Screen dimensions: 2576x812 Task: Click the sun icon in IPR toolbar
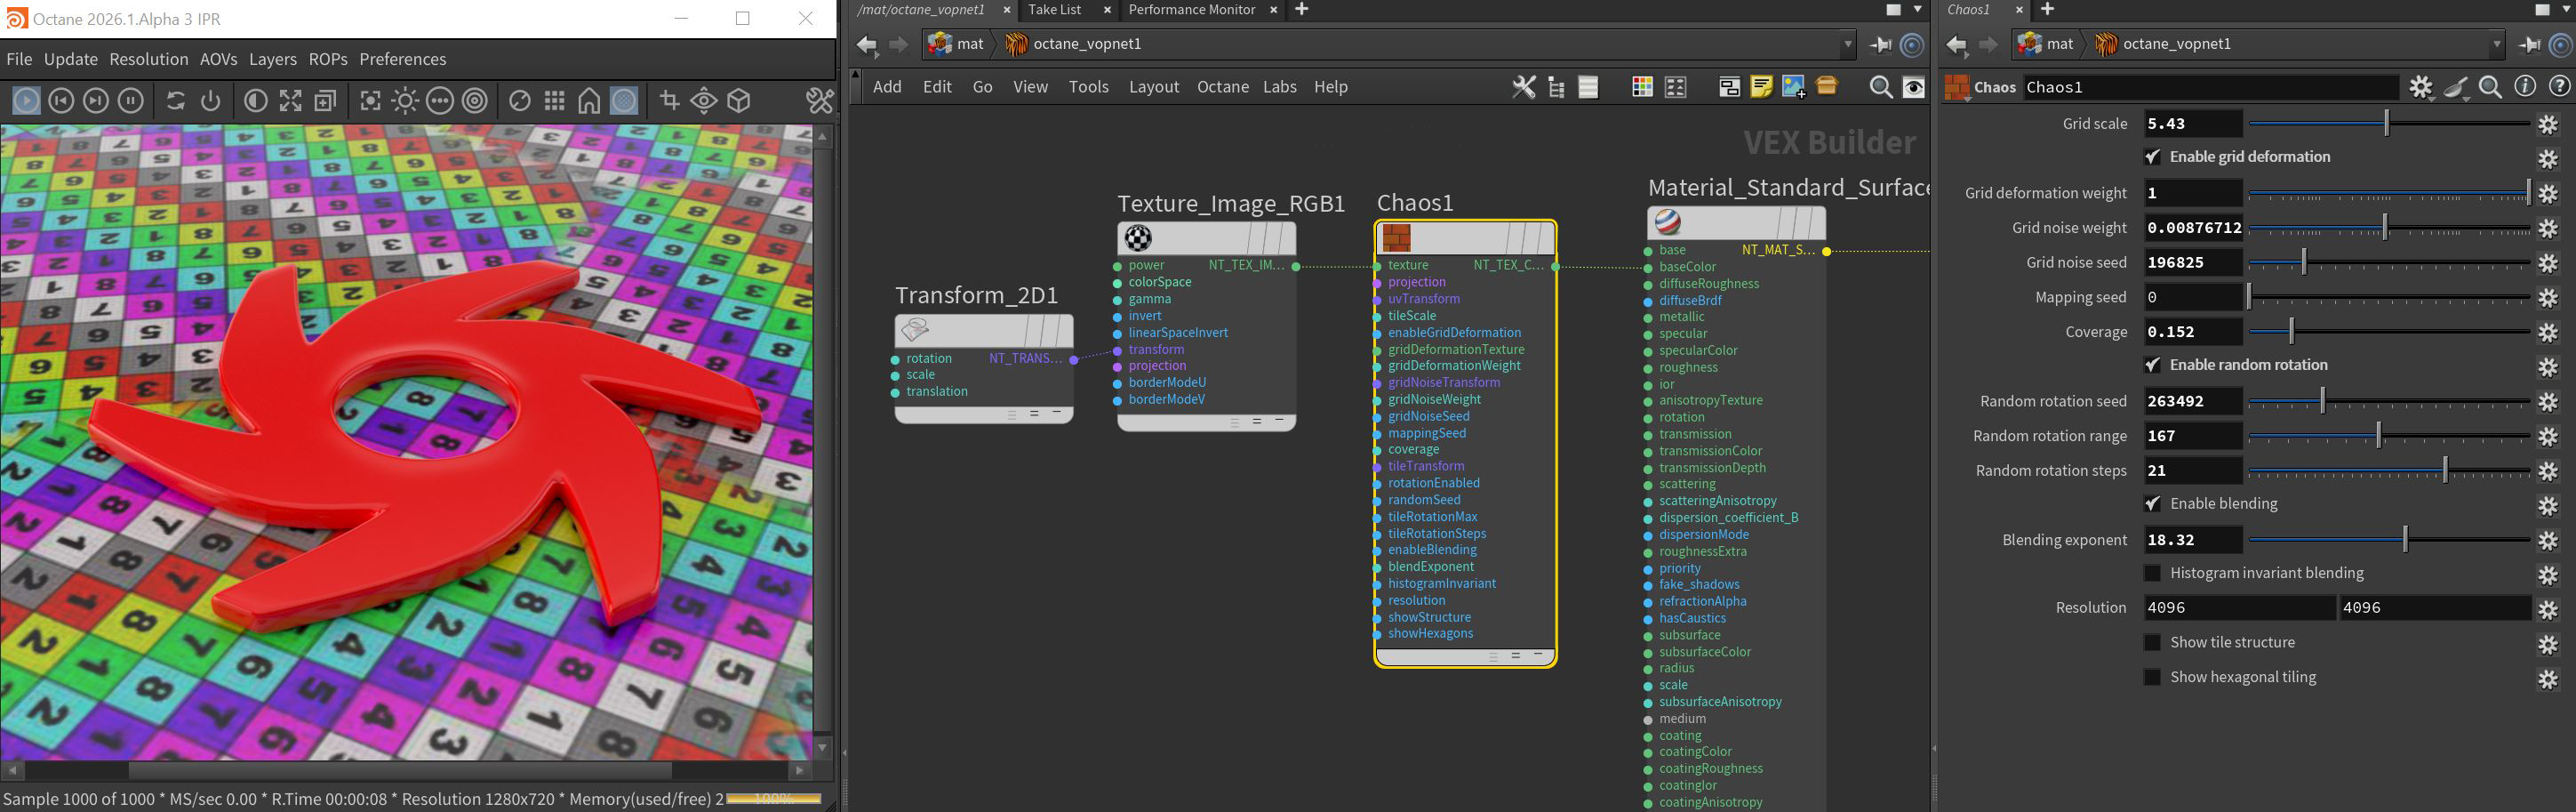(x=405, y=101)
